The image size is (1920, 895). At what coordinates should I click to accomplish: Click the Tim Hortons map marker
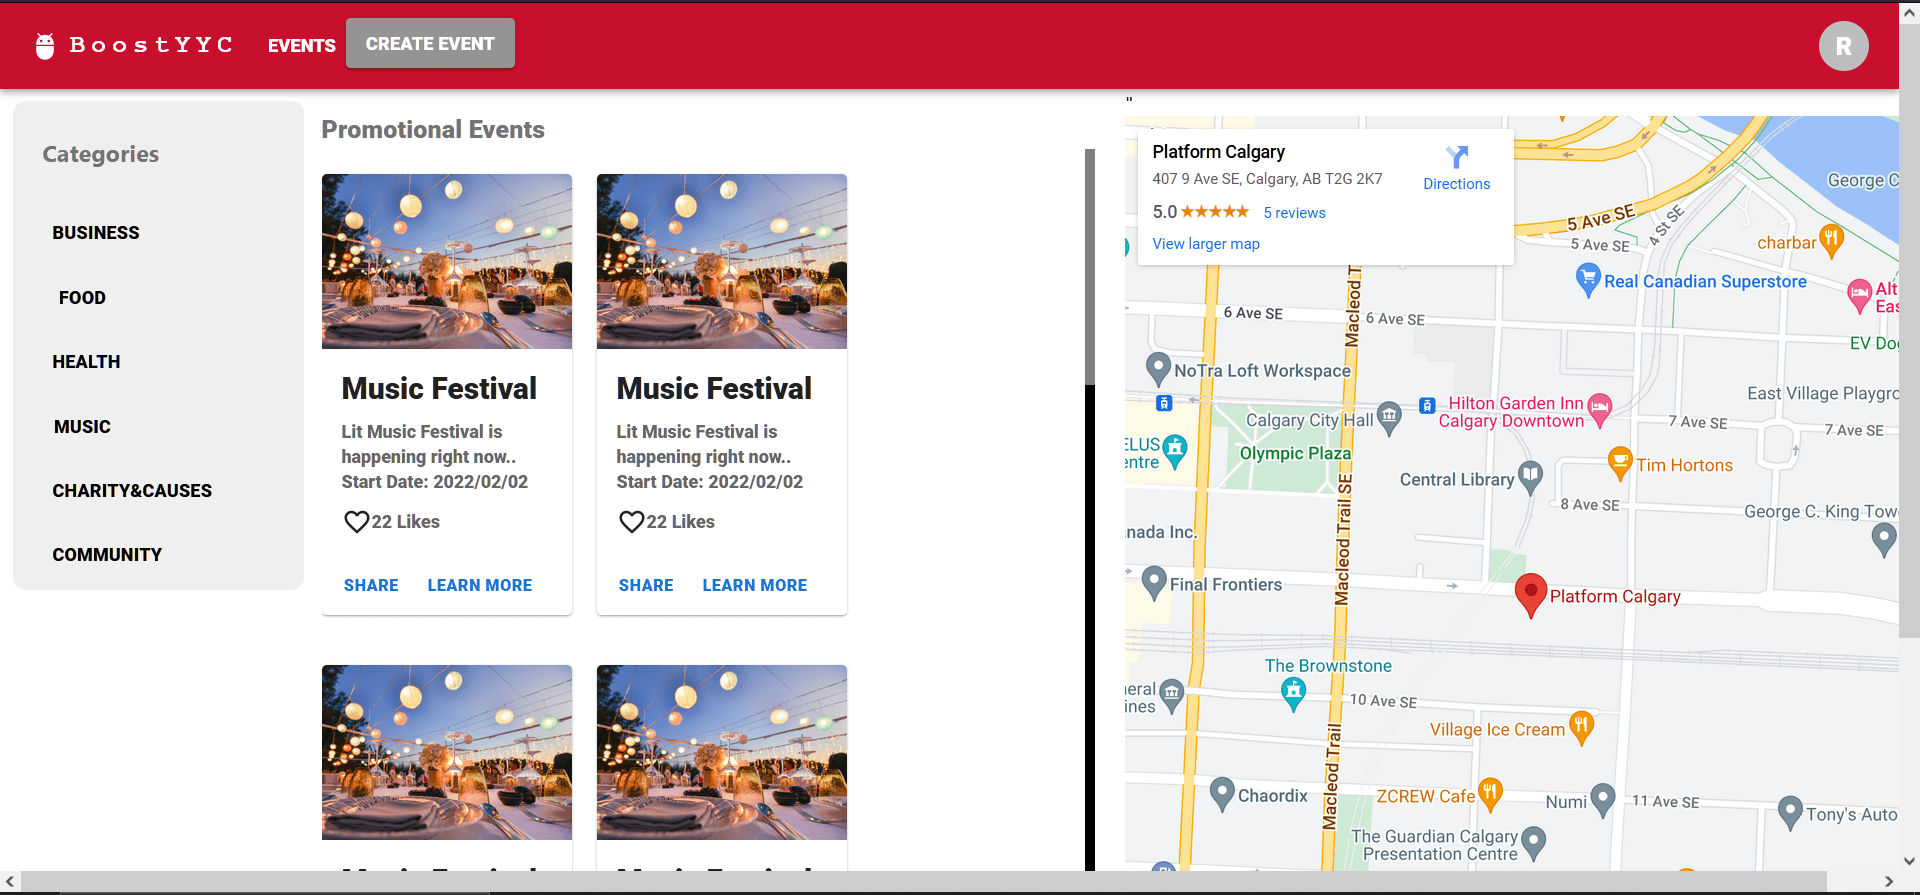pyautogui.click(x=1619, y=463)
